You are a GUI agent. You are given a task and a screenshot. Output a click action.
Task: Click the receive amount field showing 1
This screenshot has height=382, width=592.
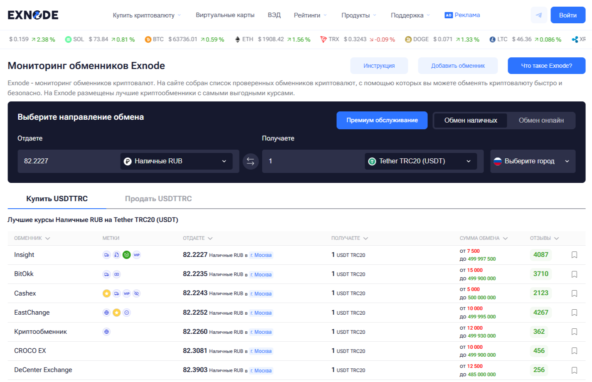pos(313,161)
